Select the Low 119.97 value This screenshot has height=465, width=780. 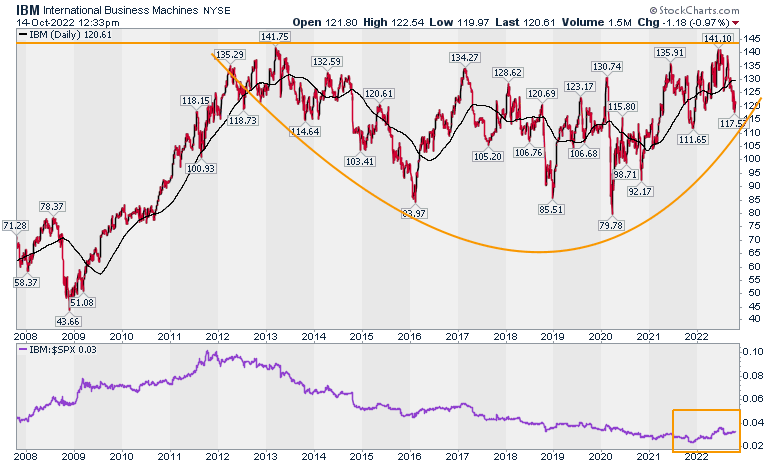[x=460, y=22]
